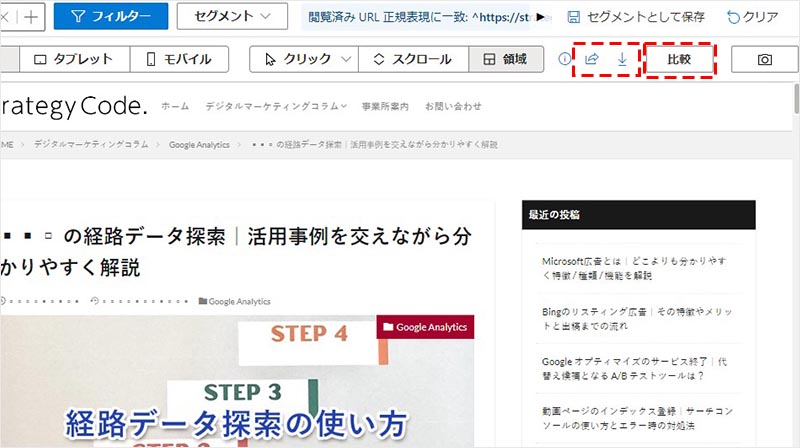Expand デジタルマーケティングコラム nav menu

pyautogui.click(x=276, y=106)
